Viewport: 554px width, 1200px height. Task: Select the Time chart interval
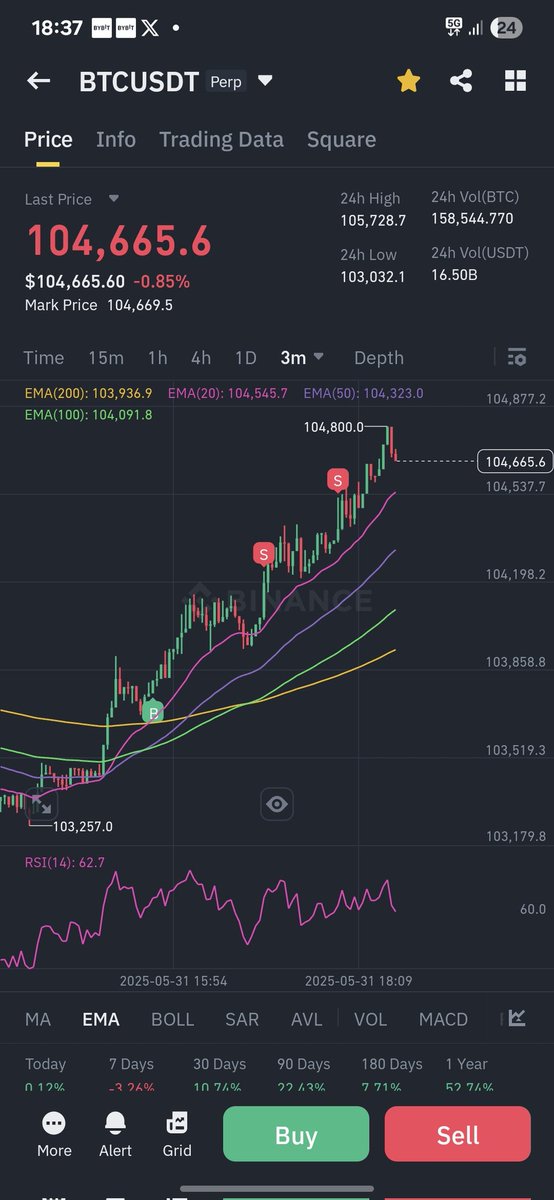click(44, 358)
